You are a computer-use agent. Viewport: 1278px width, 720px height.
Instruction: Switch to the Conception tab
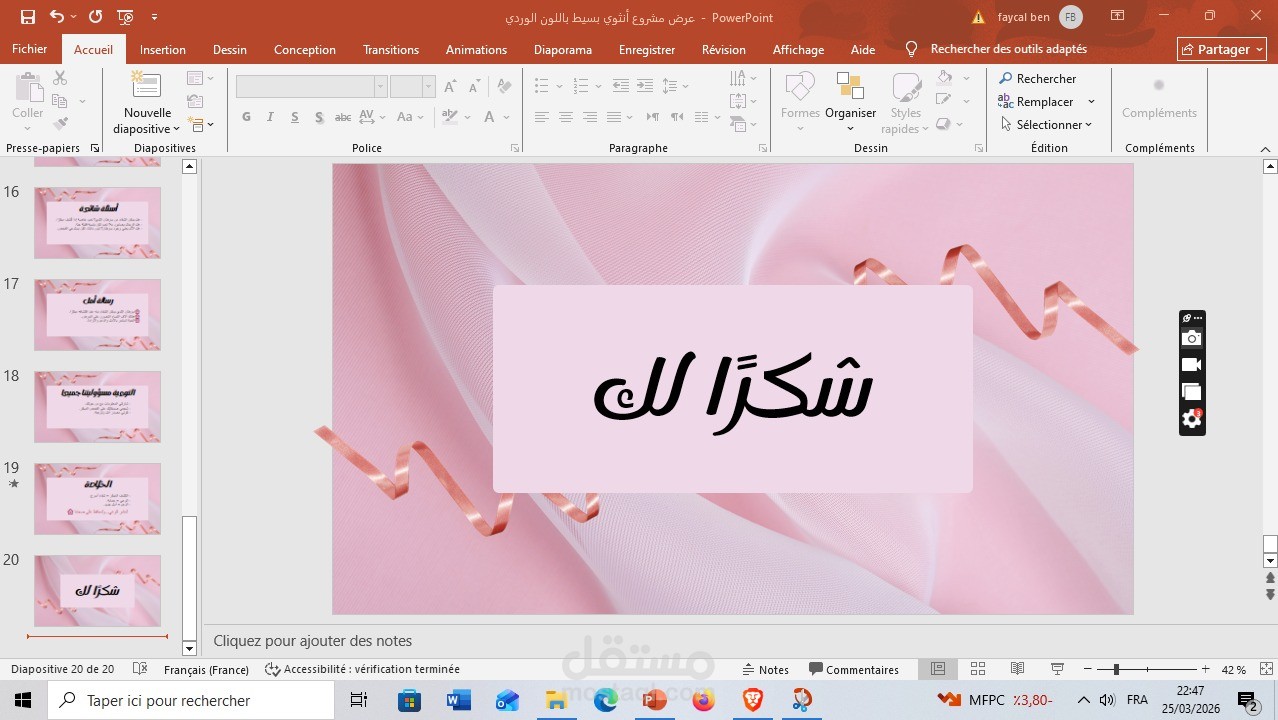[x=305, y=49]
